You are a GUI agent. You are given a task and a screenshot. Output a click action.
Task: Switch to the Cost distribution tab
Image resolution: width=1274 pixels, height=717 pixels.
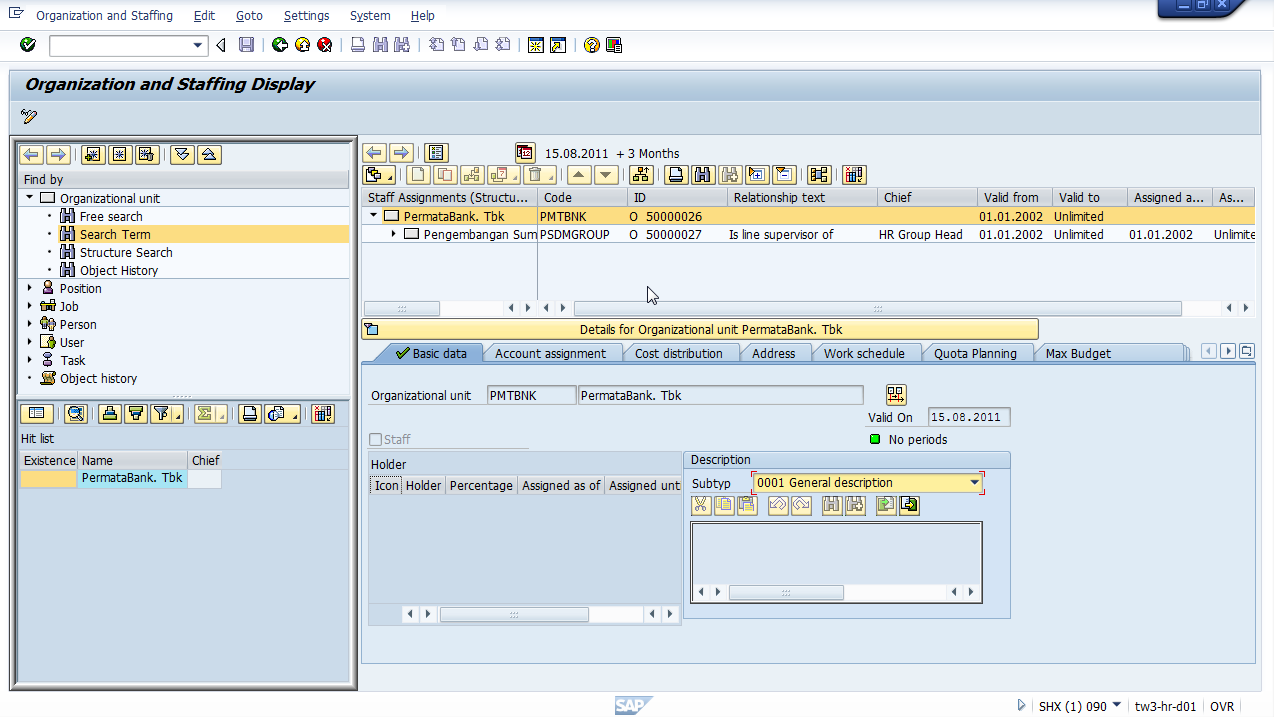[680, 352]
